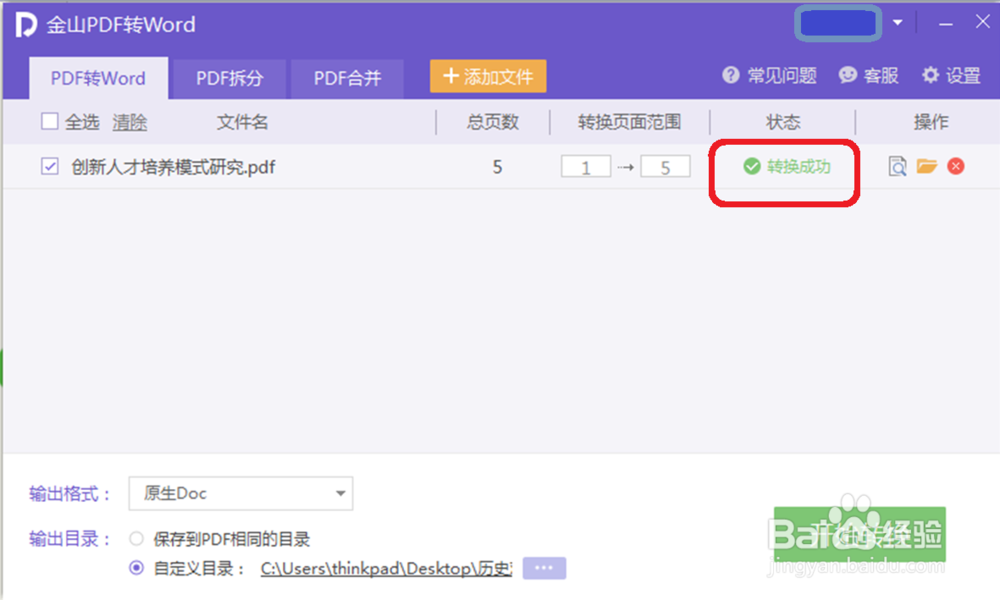Open the preview icon for 创新人才培养模式研究.pdf
Screen dimensions: 1000x600
(897, 166)
